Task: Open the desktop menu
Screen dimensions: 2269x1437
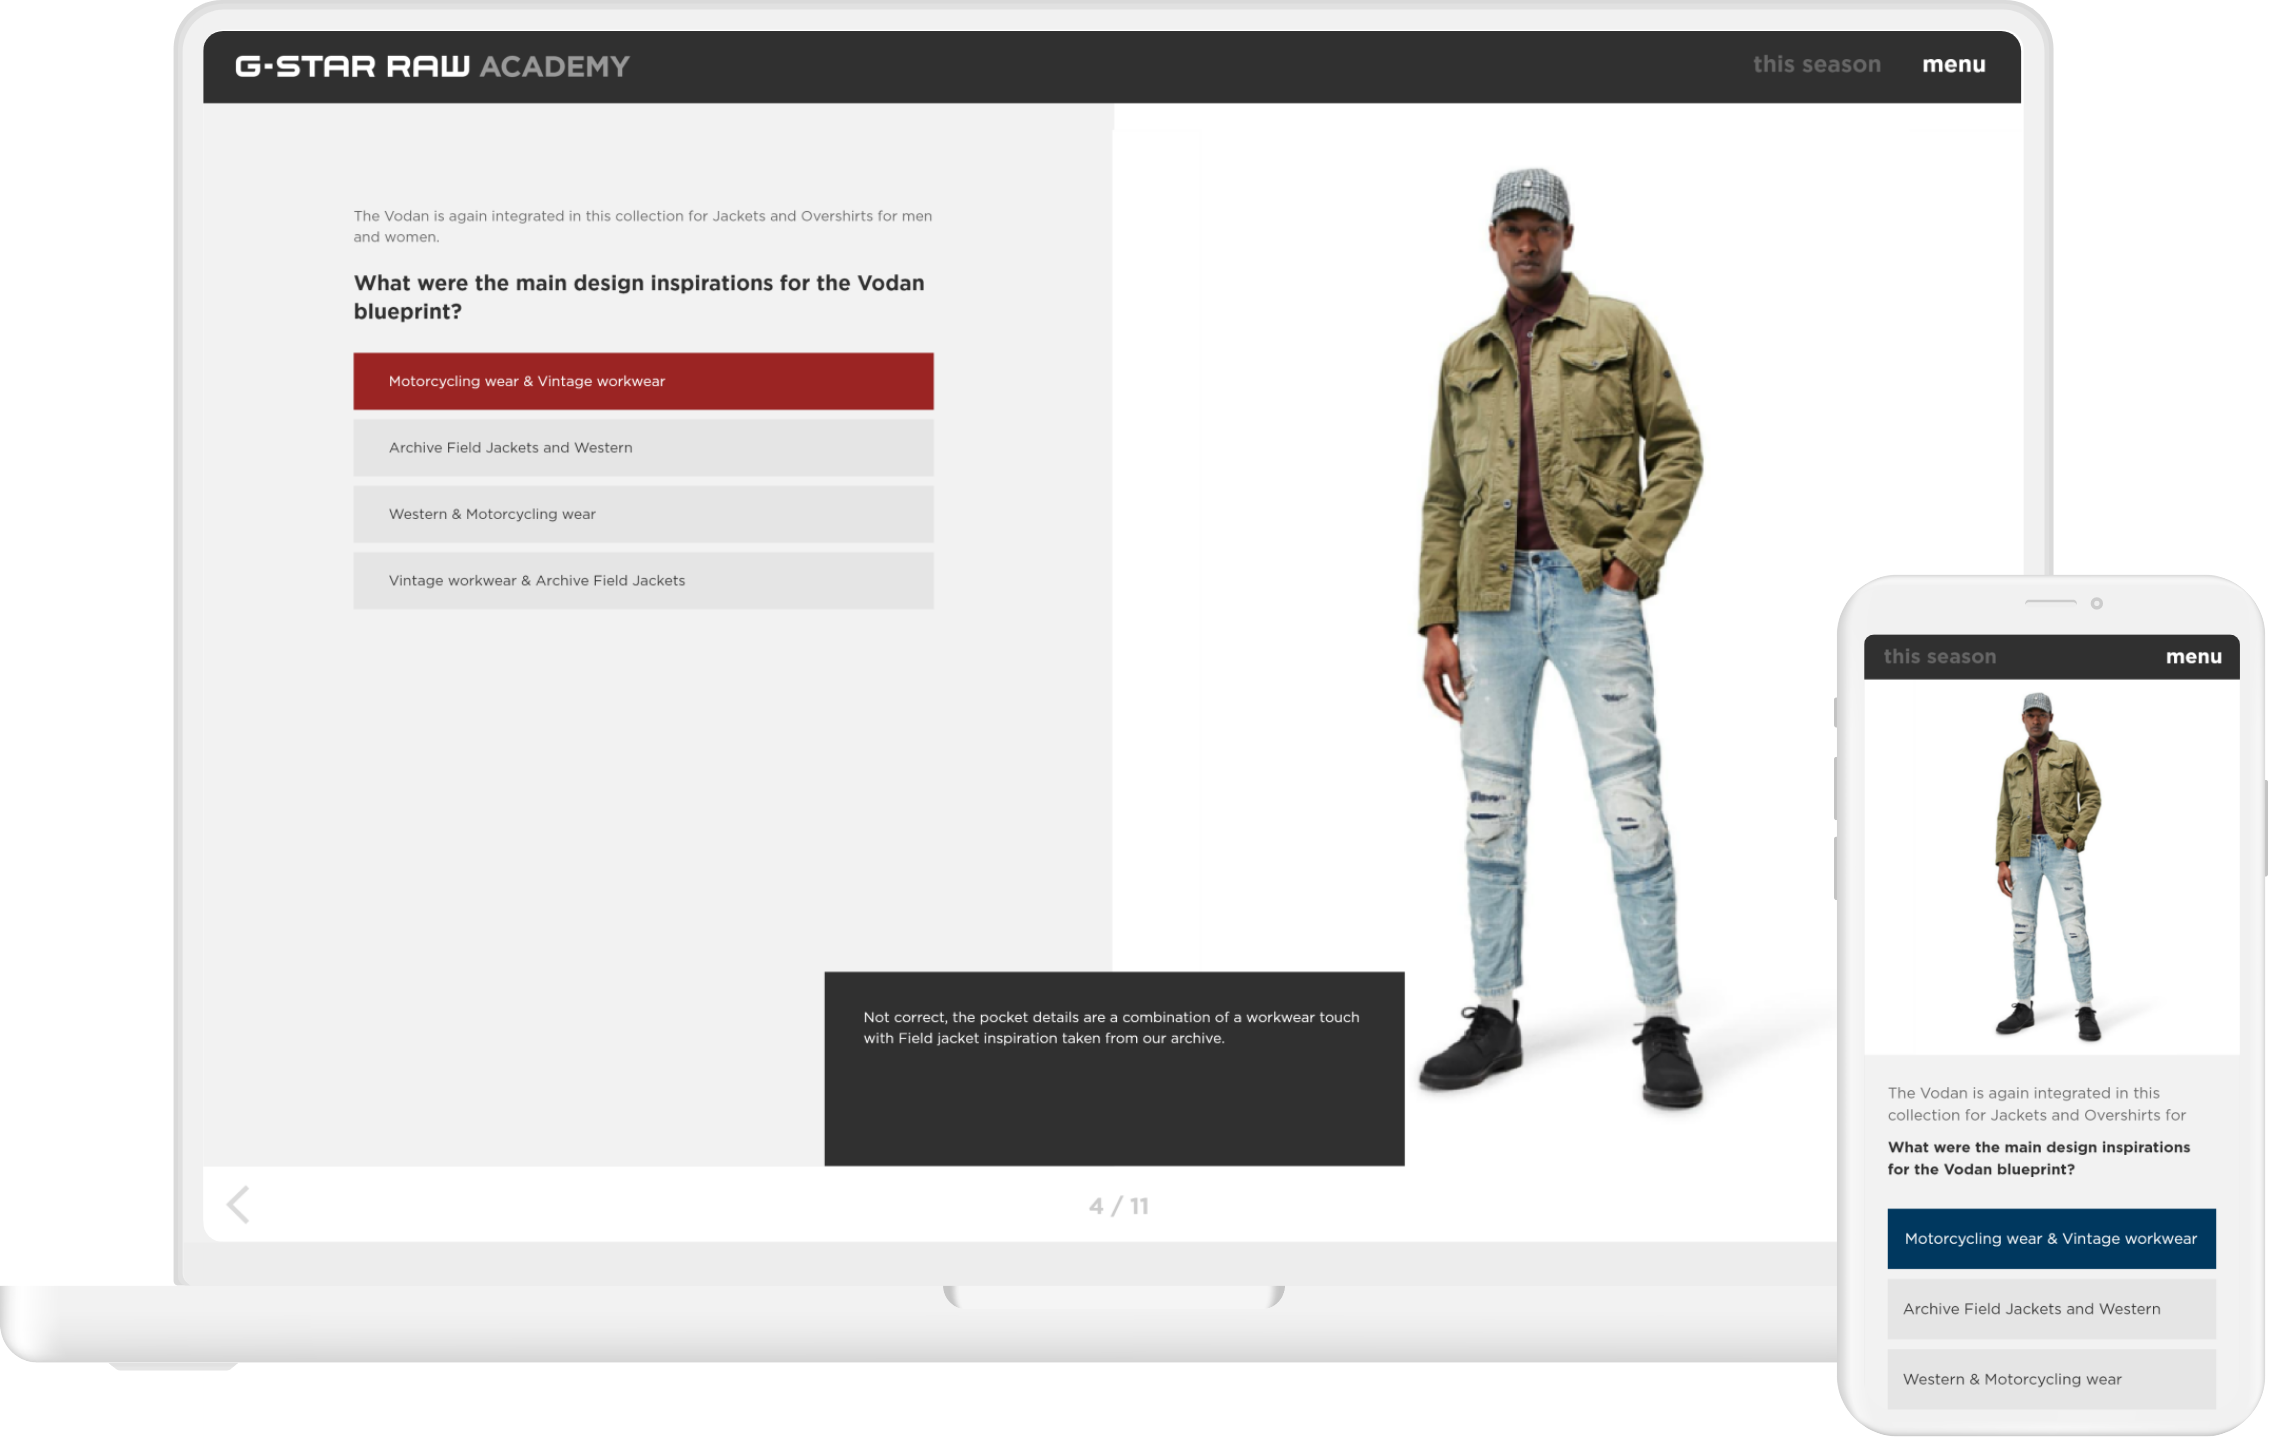Action: [1953, 65]
